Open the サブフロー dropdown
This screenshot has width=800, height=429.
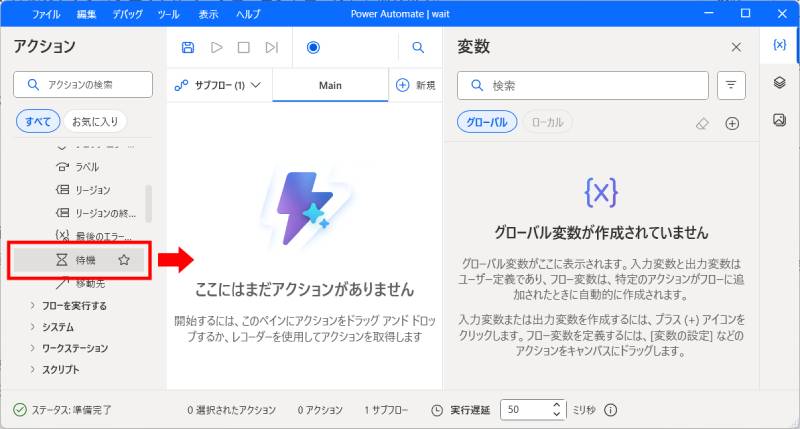(217, 85)
